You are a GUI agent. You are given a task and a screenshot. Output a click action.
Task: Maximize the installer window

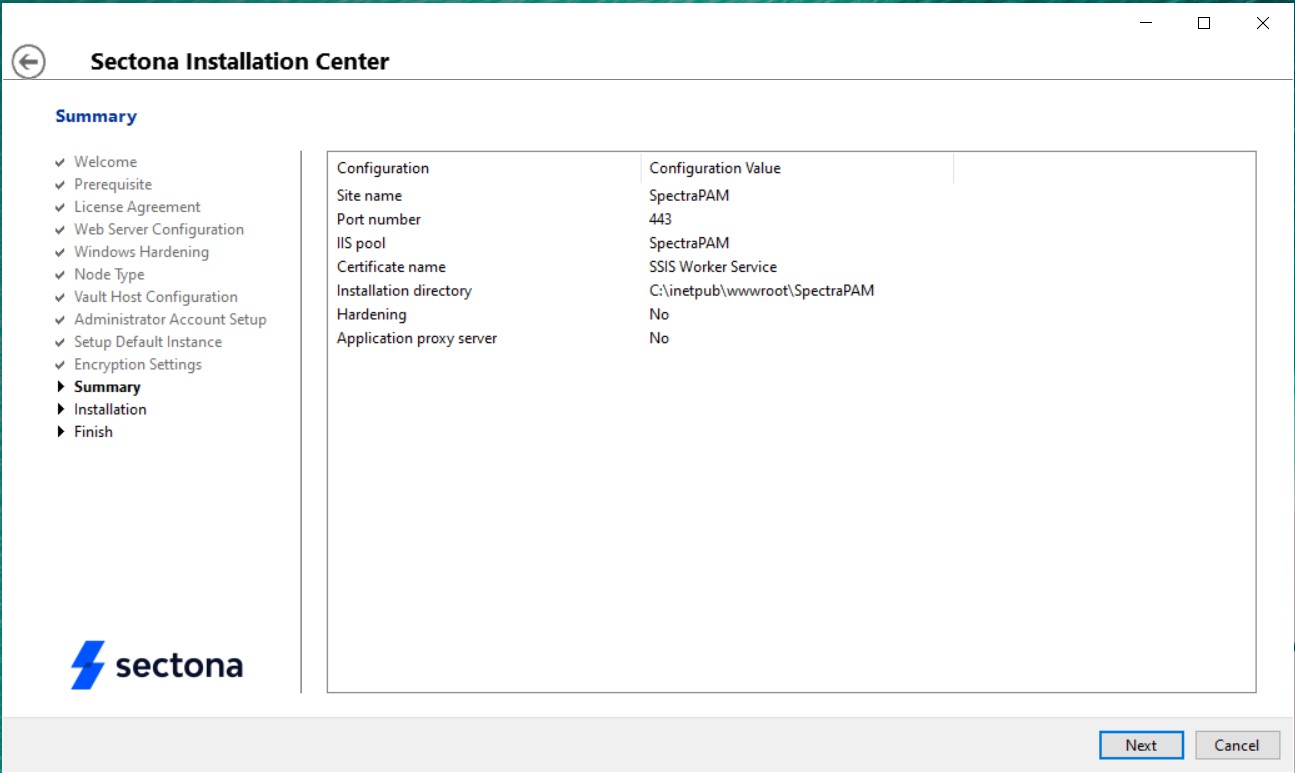(1204, 24)
